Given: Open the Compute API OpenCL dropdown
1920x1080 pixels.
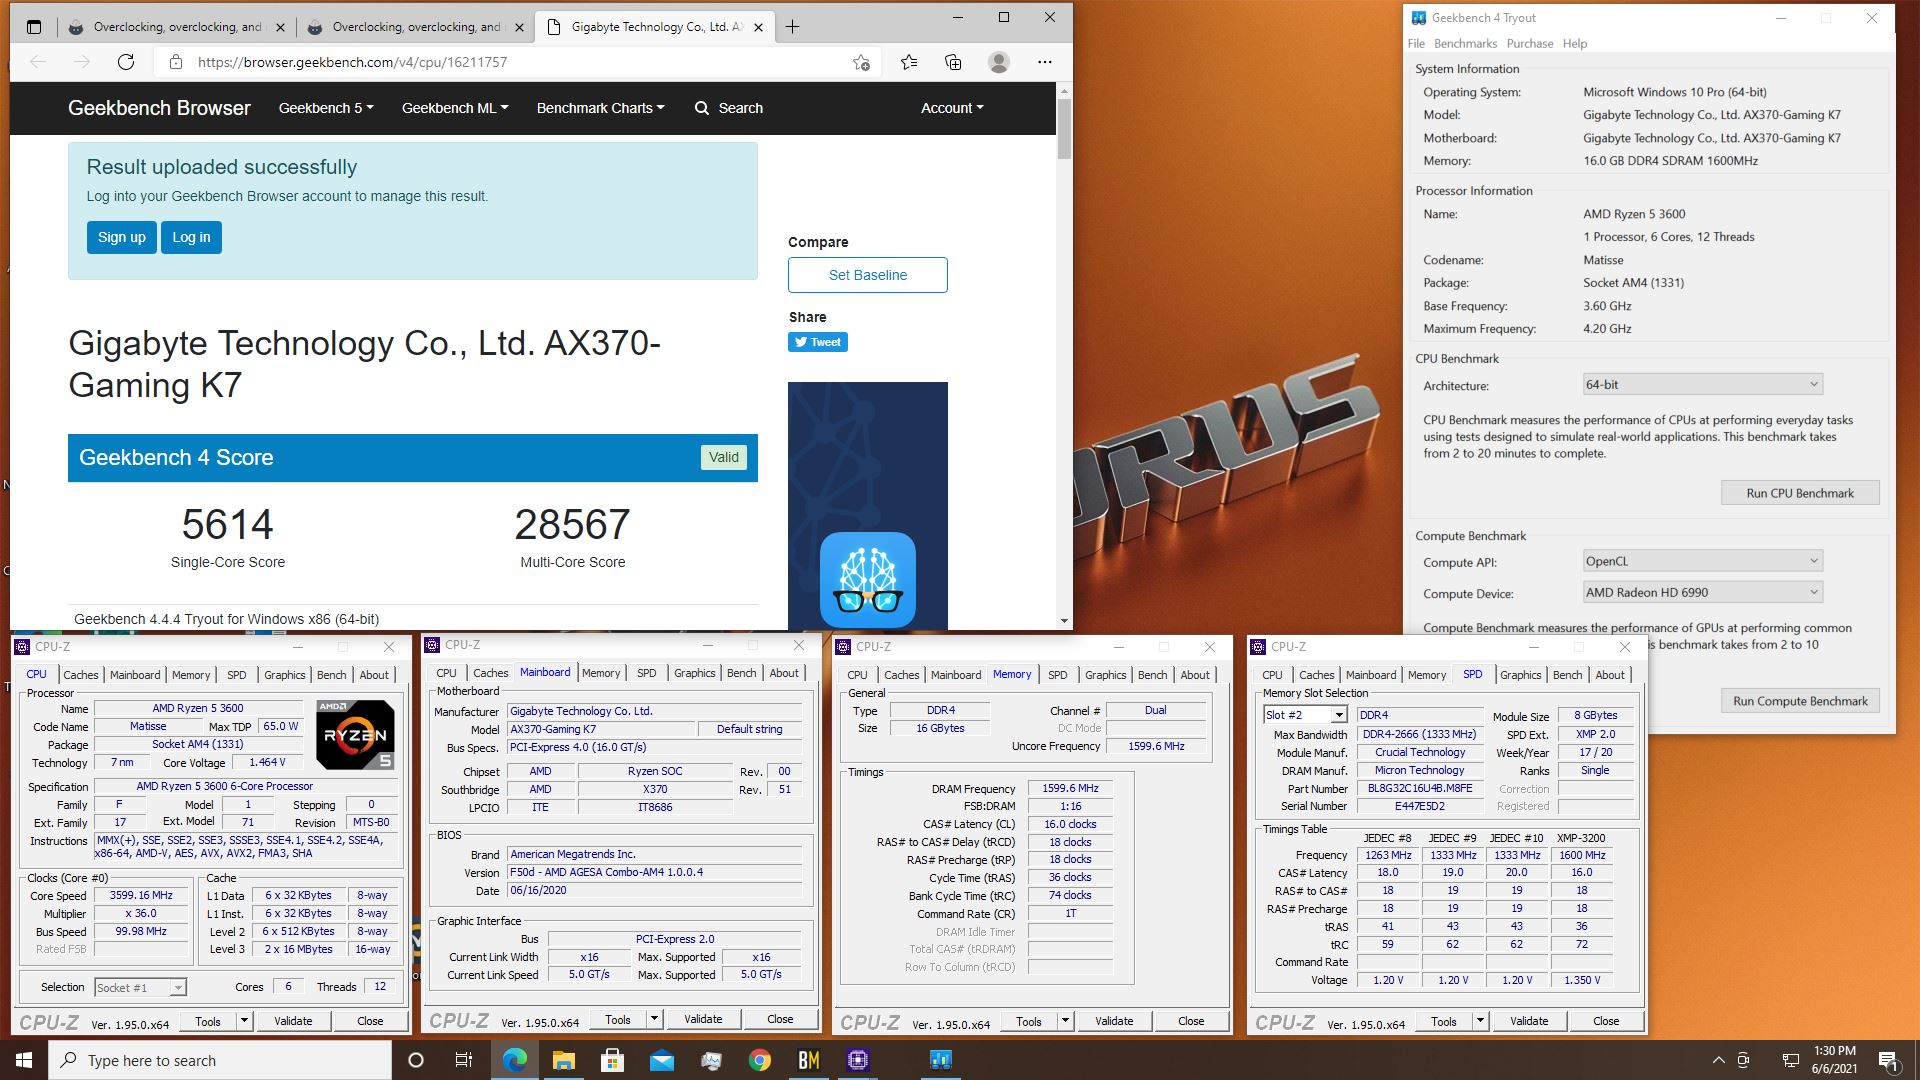Looking at the screenshot, I should [x=1702, y=561].
